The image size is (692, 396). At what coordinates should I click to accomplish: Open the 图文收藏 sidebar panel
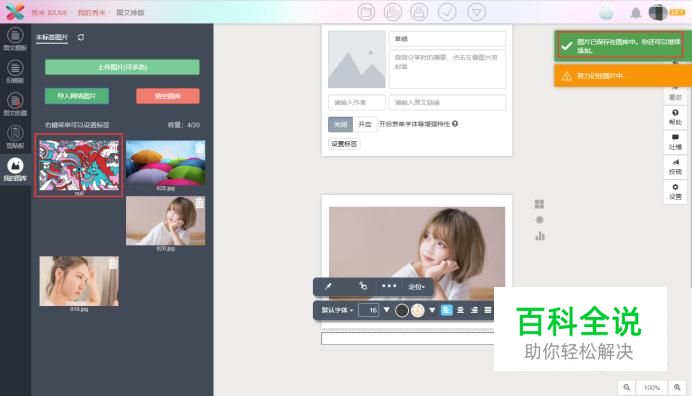point(15,104)
